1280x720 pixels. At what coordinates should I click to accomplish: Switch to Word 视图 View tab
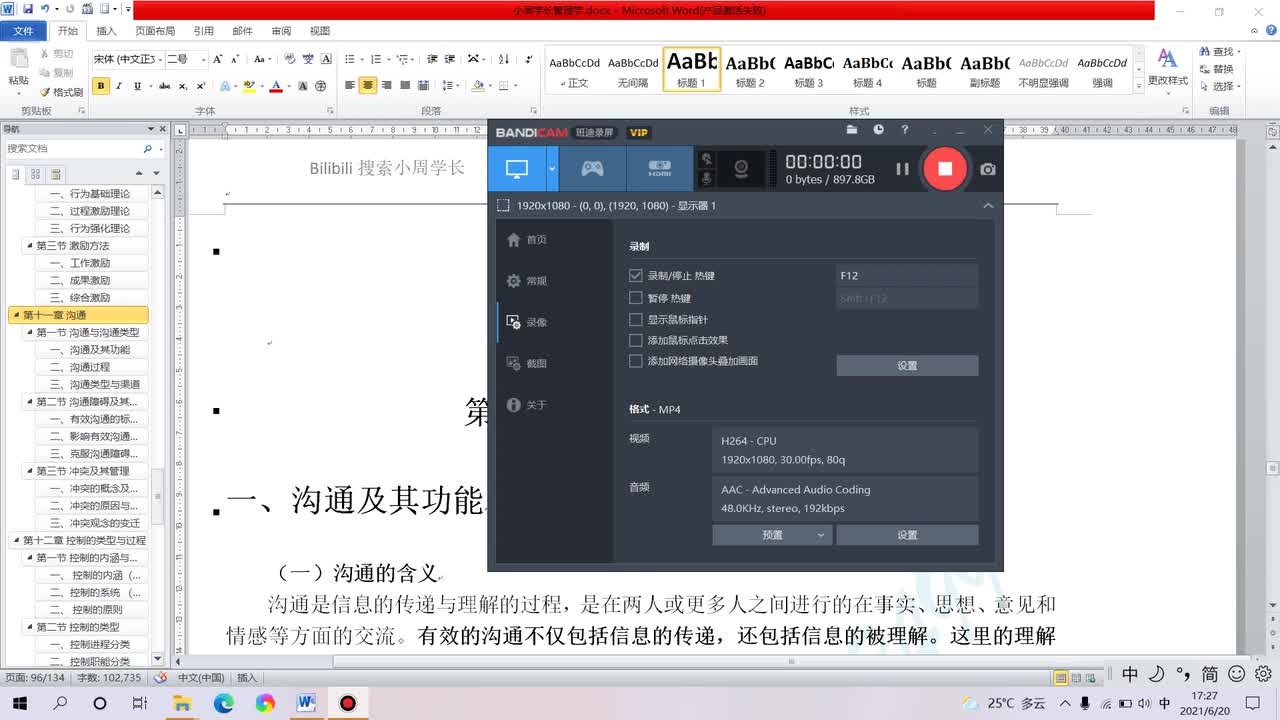tap(320, 31)
